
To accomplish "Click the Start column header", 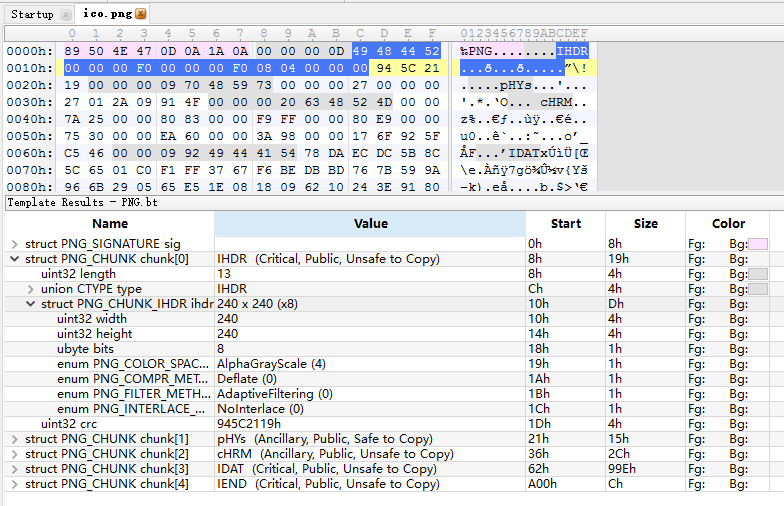I will pos(565,224).
